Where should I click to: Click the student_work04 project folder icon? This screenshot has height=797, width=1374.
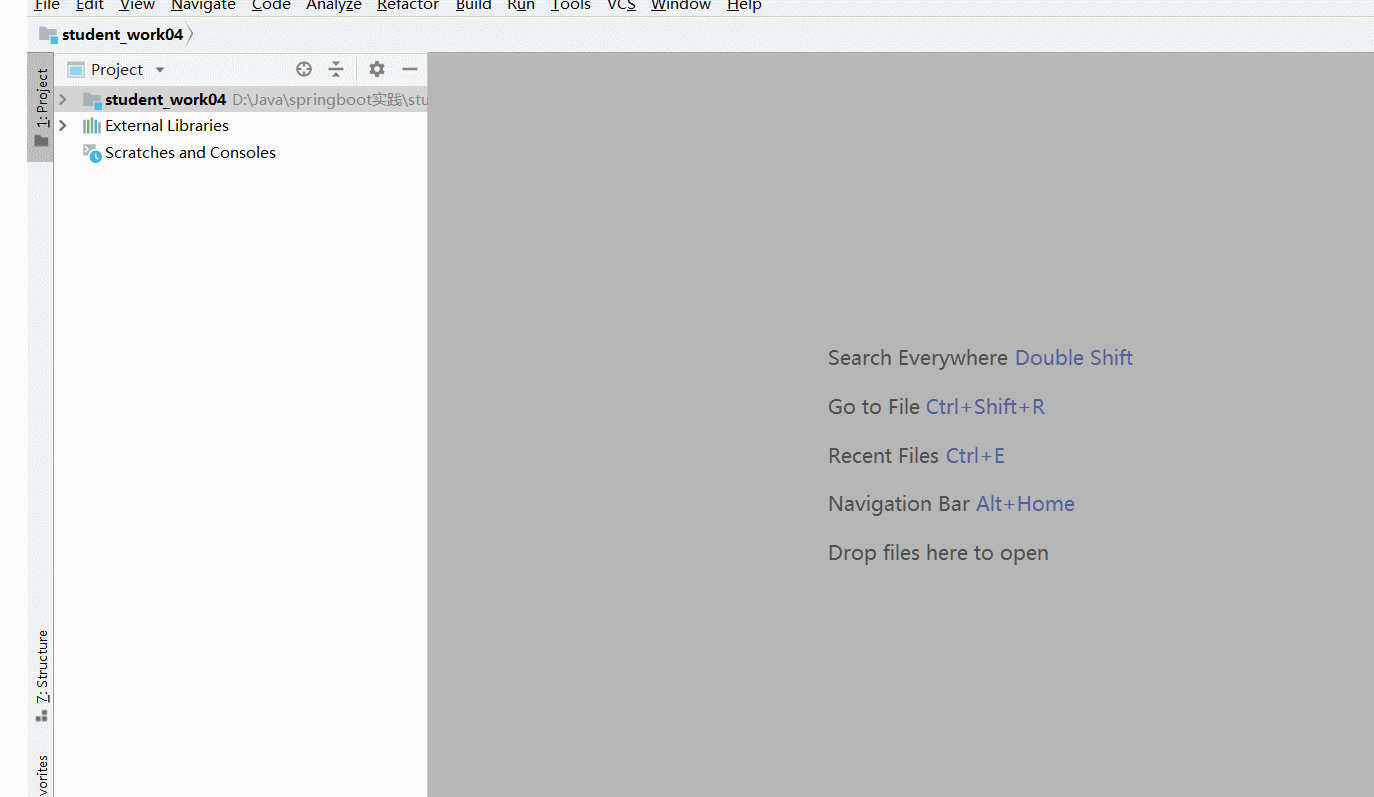(x=92, y=99)
